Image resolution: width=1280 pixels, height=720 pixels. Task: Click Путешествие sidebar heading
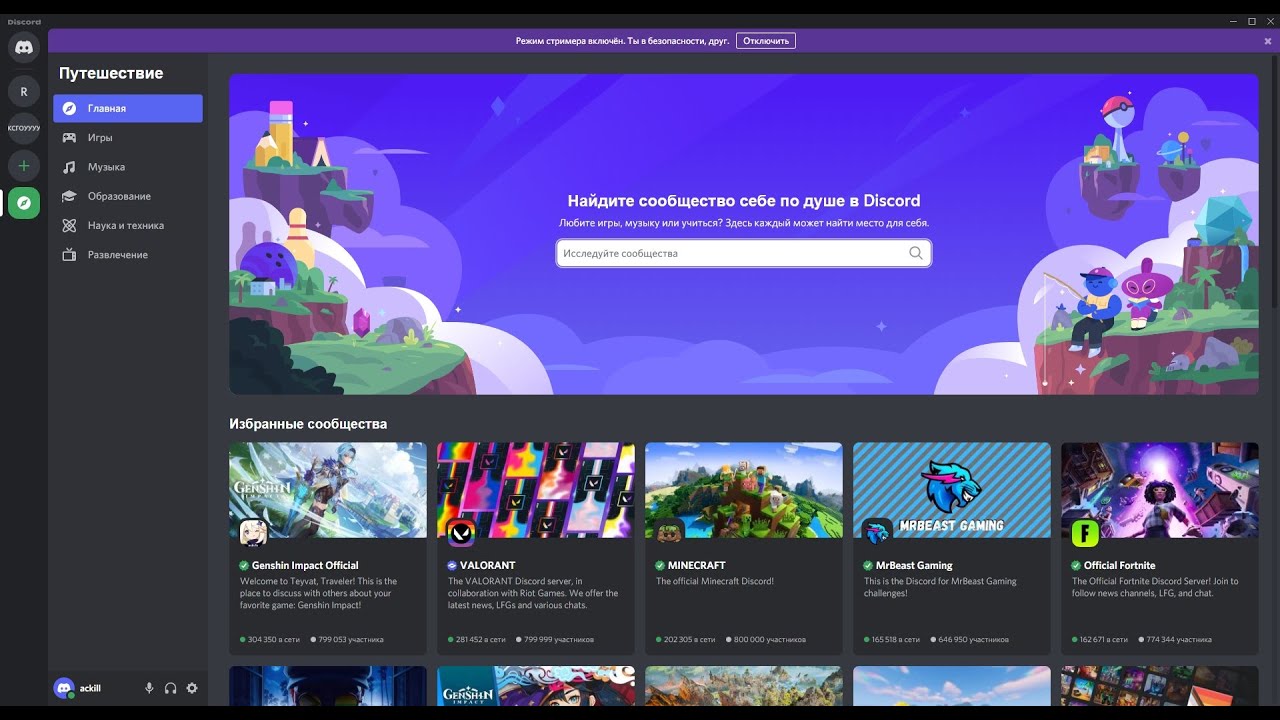111,73
